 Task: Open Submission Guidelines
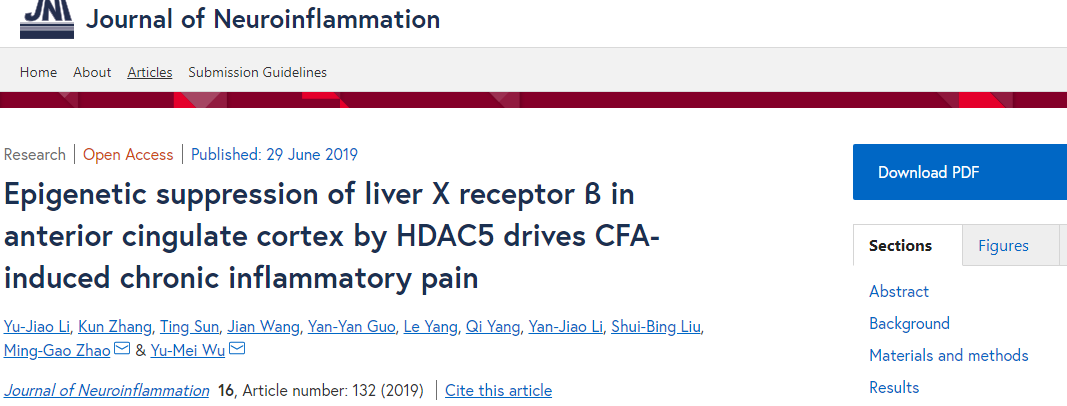(x=257, y=72)
